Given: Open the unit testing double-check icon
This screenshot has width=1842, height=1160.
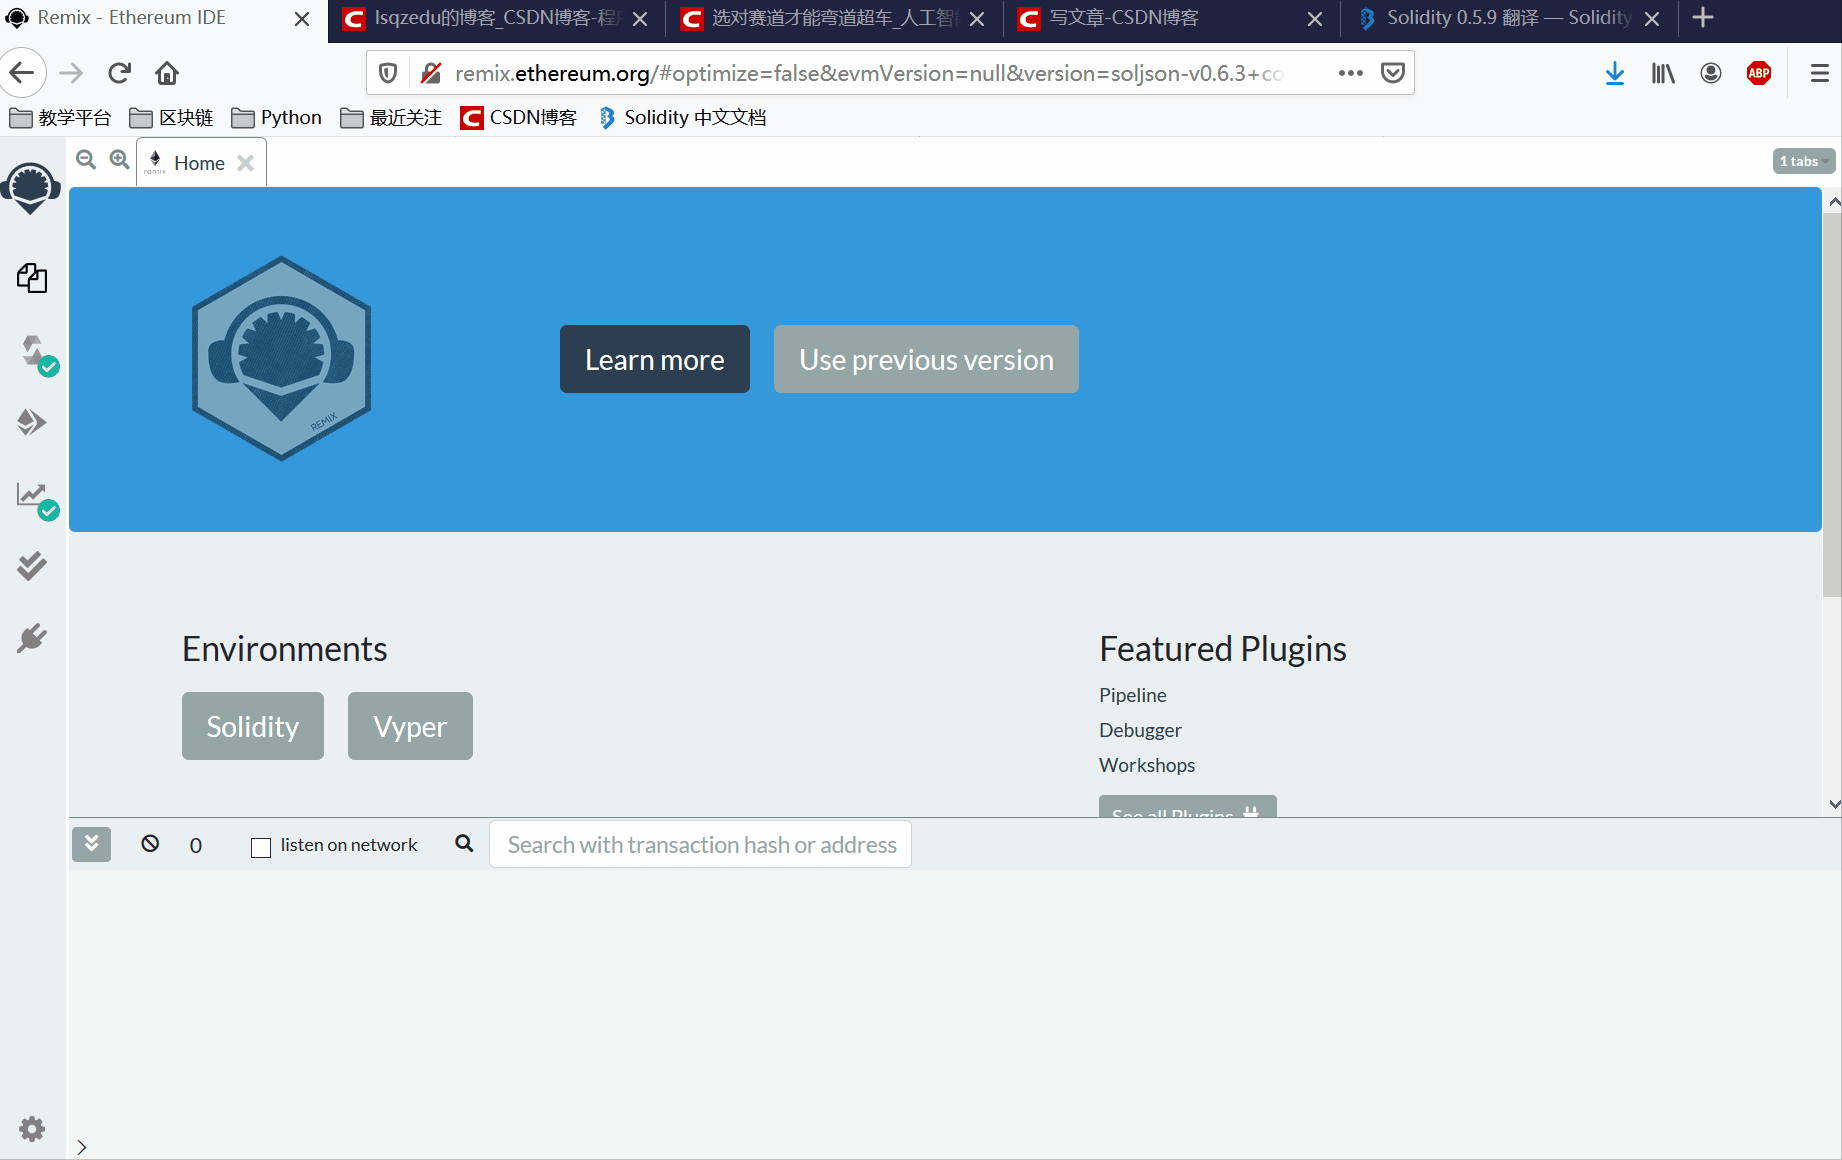Looking at the screenshot, I should (x=32, y=566).
